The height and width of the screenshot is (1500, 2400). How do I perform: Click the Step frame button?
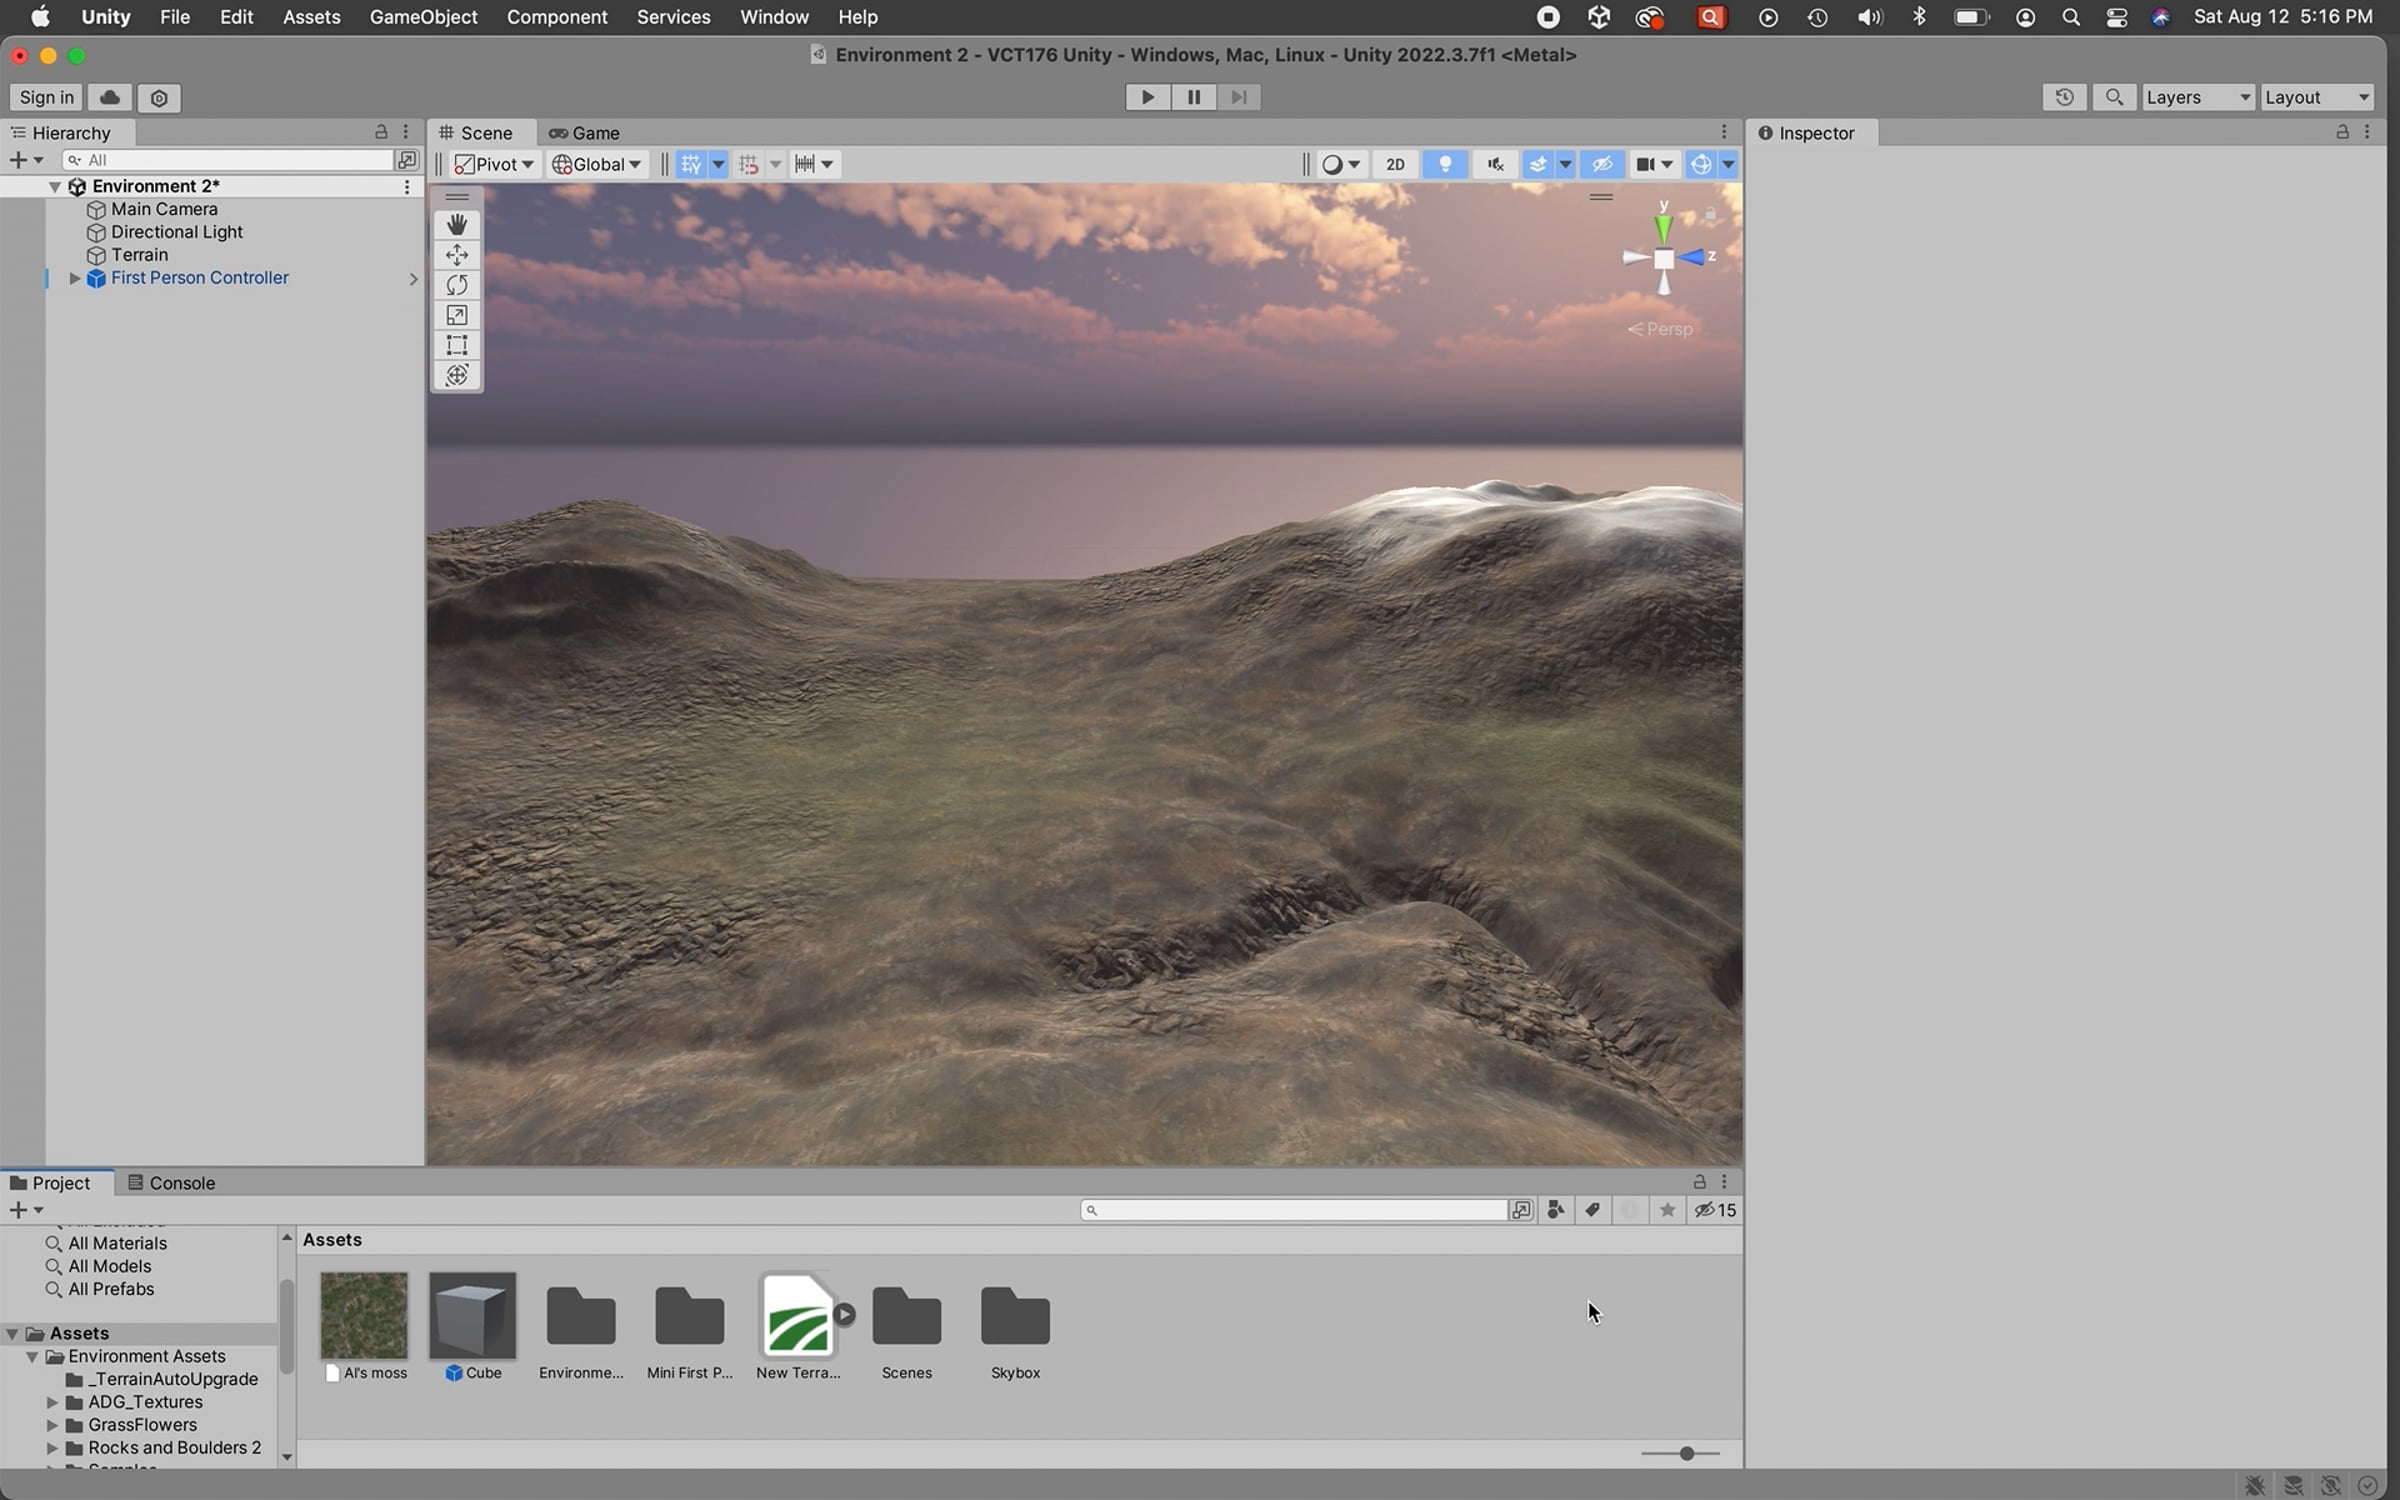(1238, 97)
